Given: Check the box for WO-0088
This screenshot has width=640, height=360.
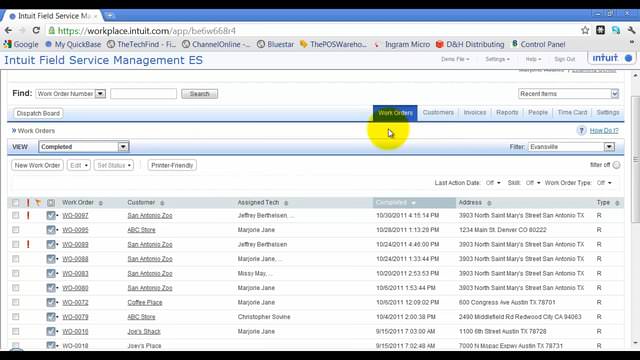Looking at the screenshot, I should [16, 259].
